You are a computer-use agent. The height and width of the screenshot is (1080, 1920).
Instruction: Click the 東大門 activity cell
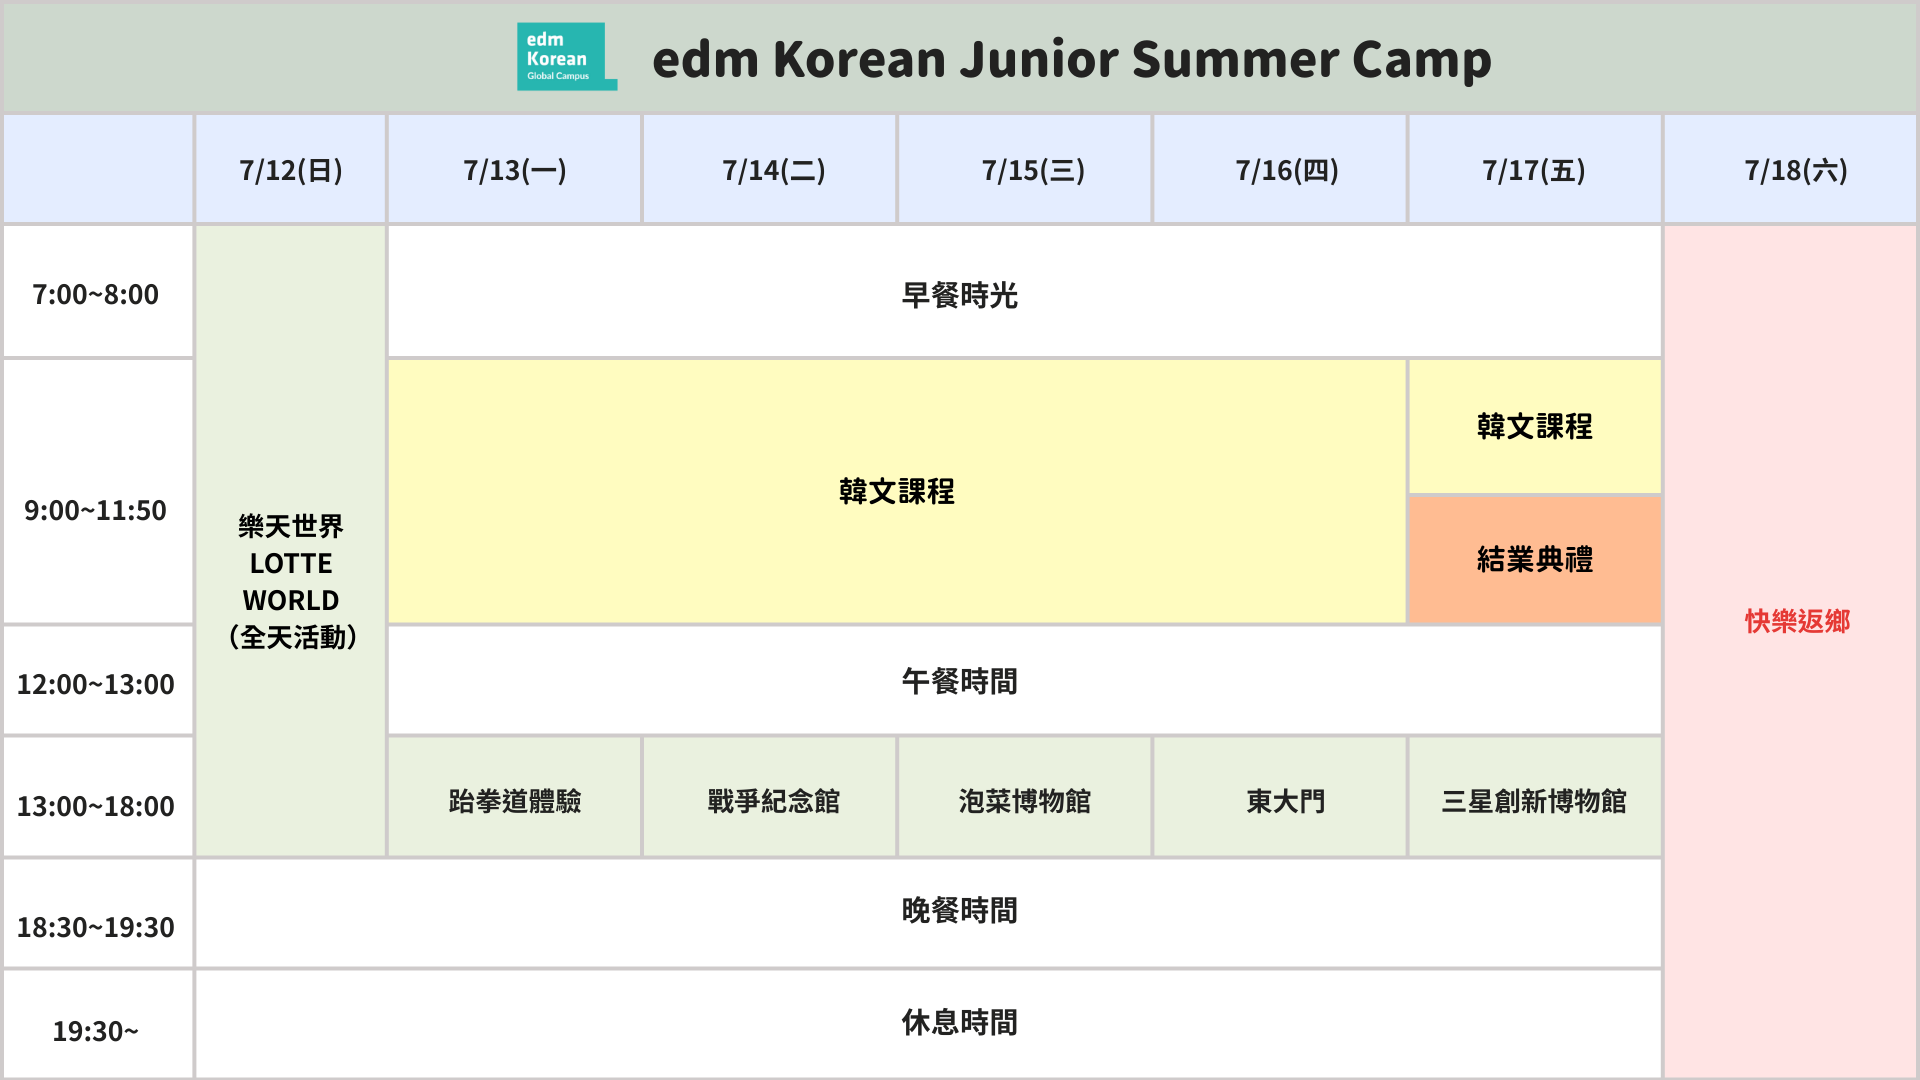1286,801
